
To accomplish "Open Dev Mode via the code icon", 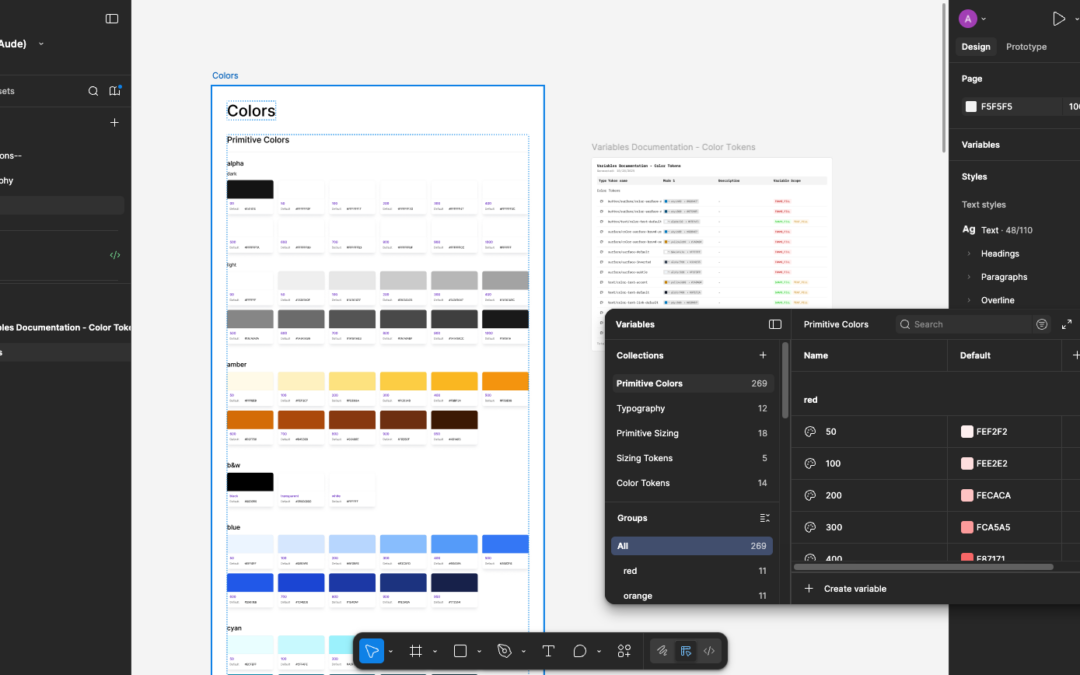I will click(709, 650).
